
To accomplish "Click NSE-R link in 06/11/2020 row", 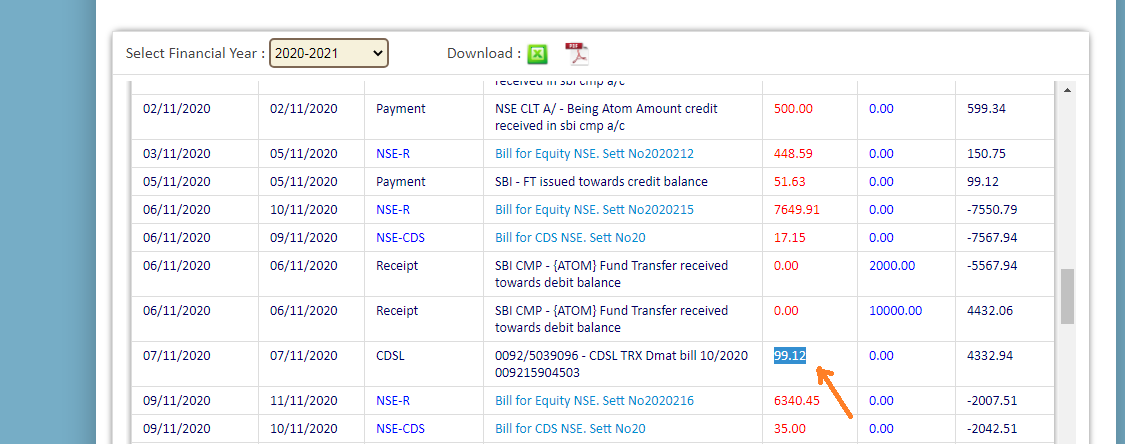I will pos(394,209).
